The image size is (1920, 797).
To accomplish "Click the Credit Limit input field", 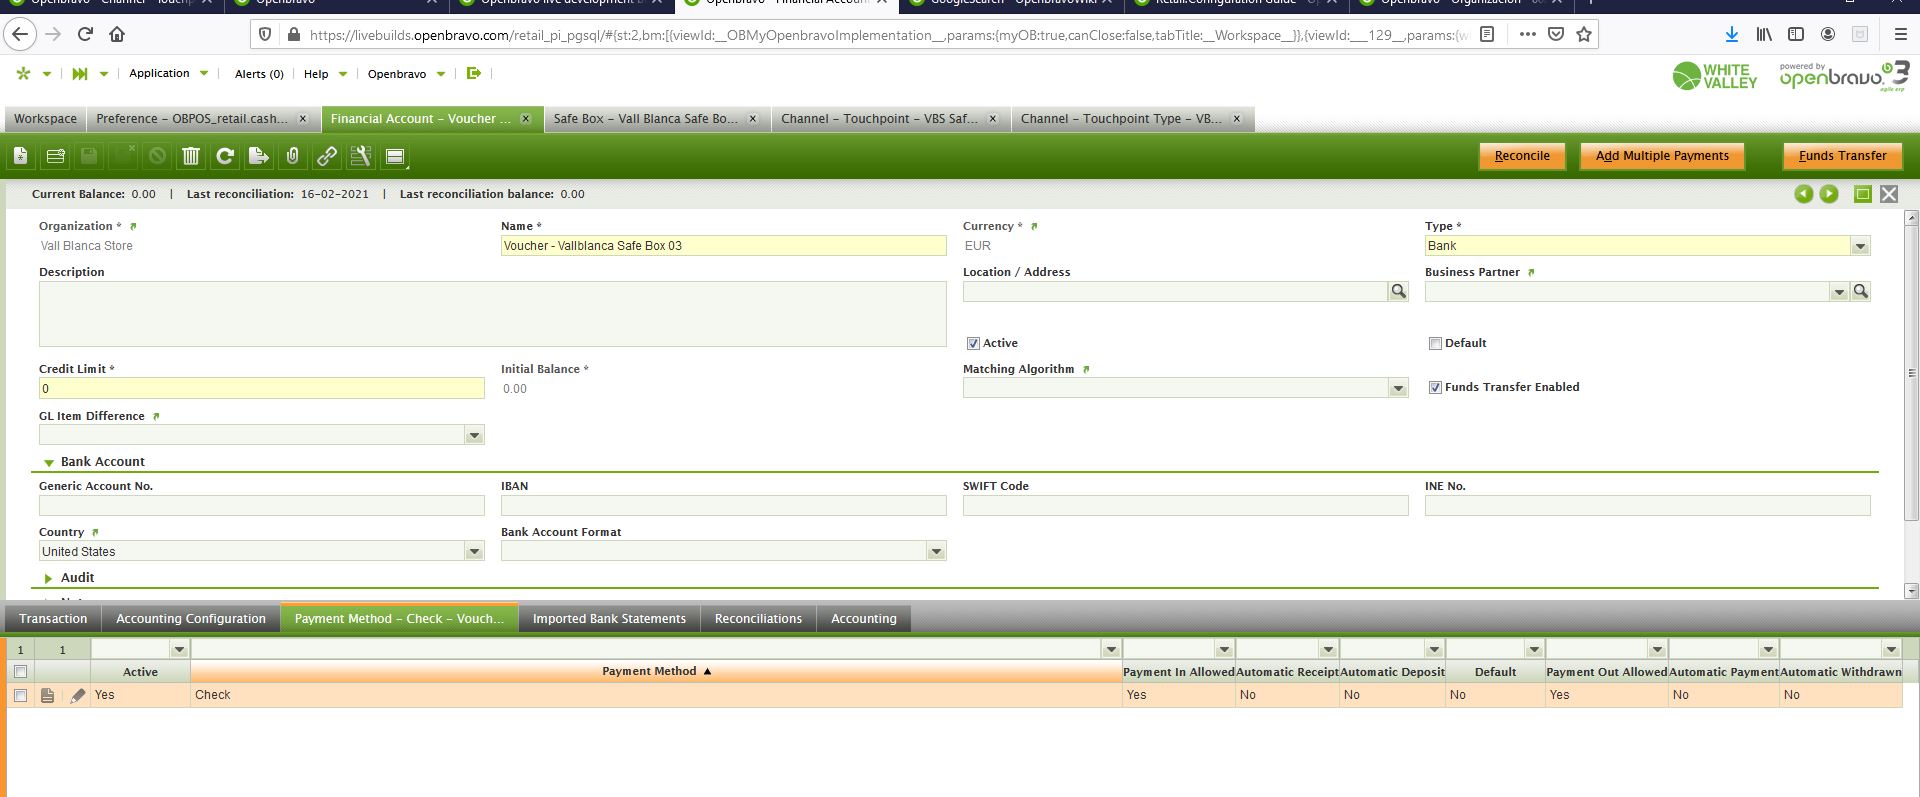I will [x=261, y=389].
